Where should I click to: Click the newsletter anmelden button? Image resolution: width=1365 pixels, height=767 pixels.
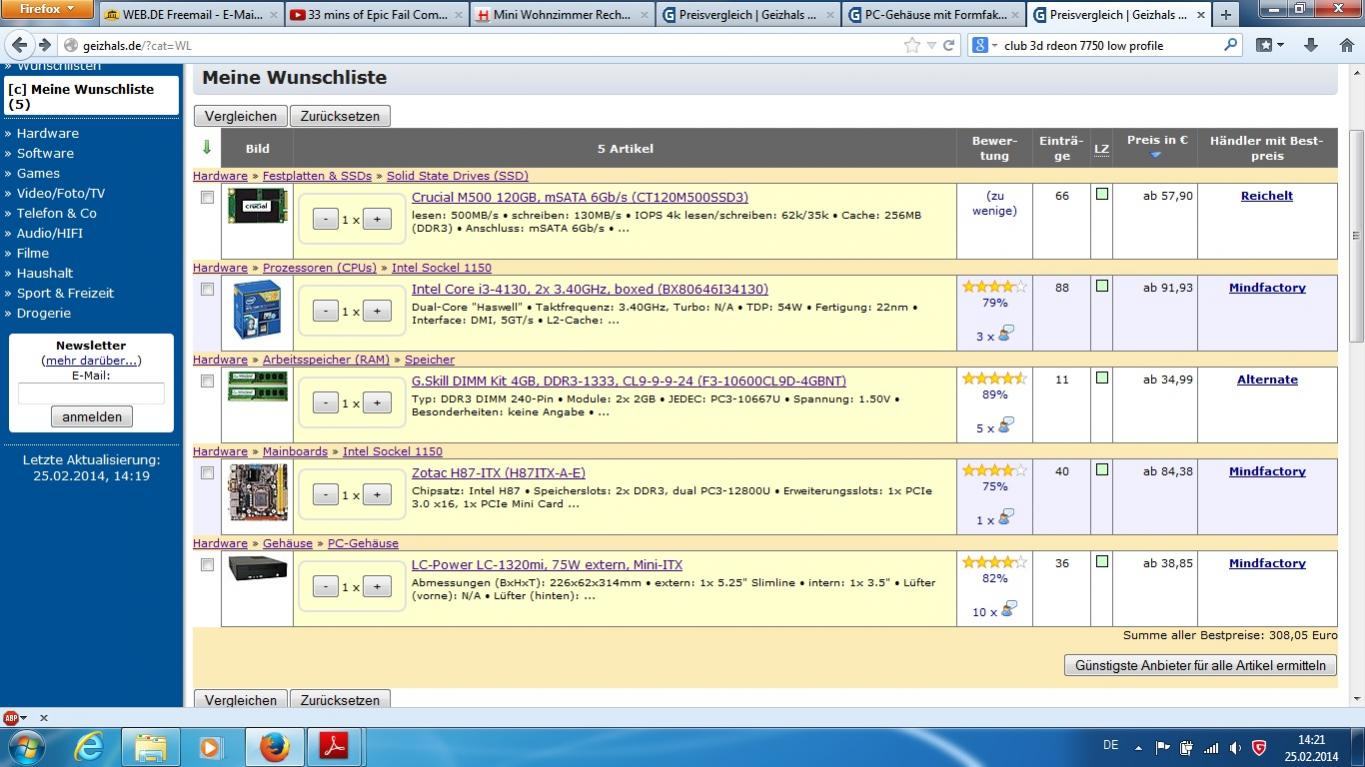point(91,417)
